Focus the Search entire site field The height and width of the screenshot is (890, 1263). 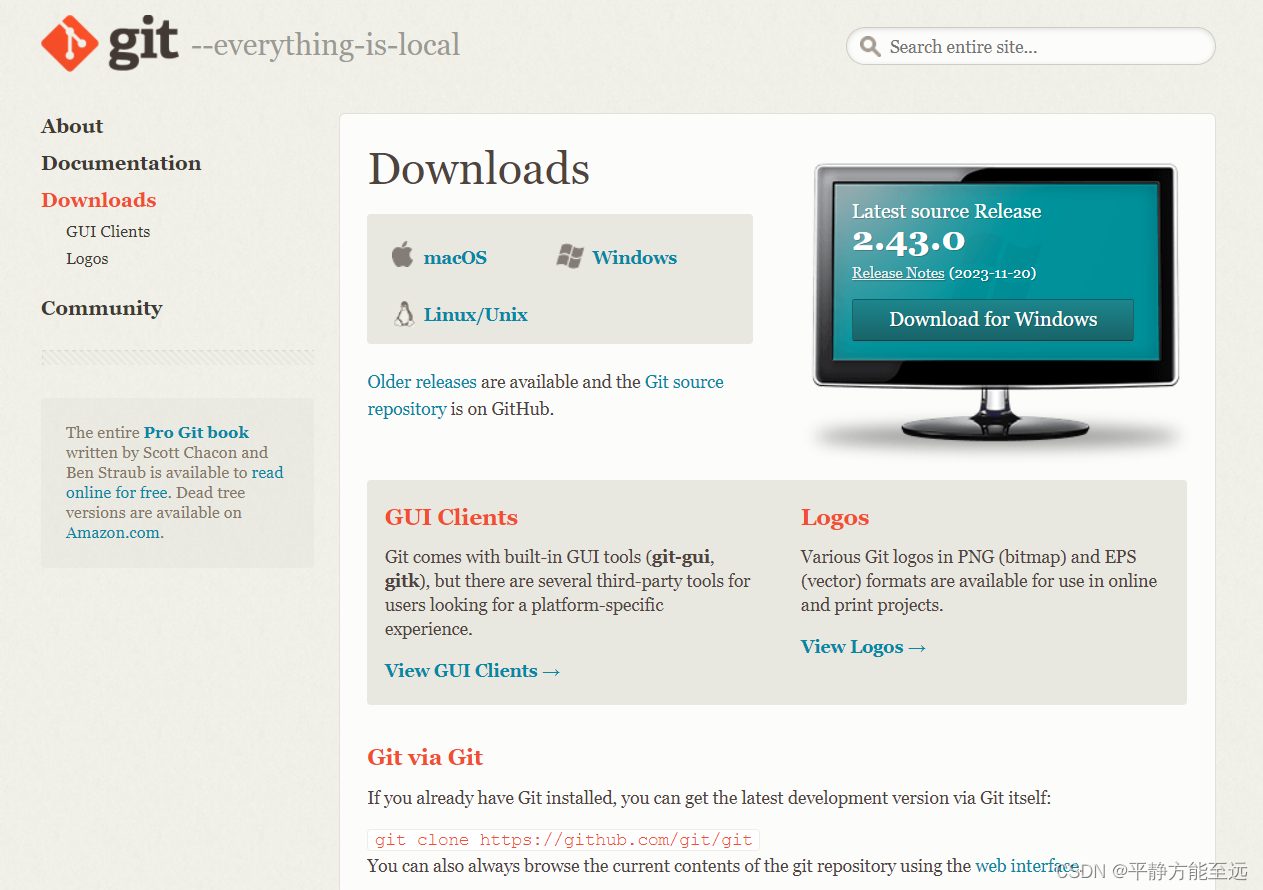(x=1030, y=47)
